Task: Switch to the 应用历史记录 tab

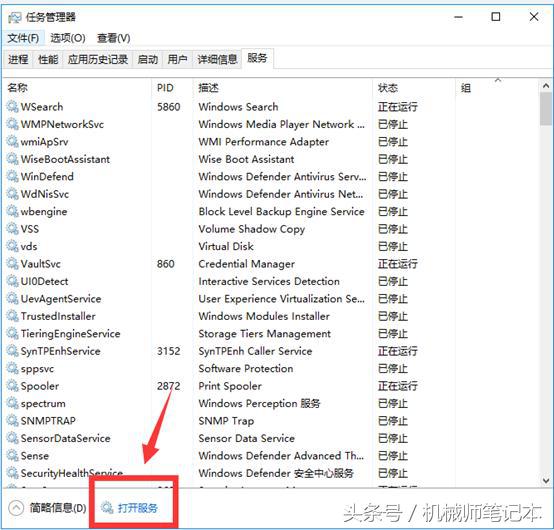Action: [x=98, y=59]
